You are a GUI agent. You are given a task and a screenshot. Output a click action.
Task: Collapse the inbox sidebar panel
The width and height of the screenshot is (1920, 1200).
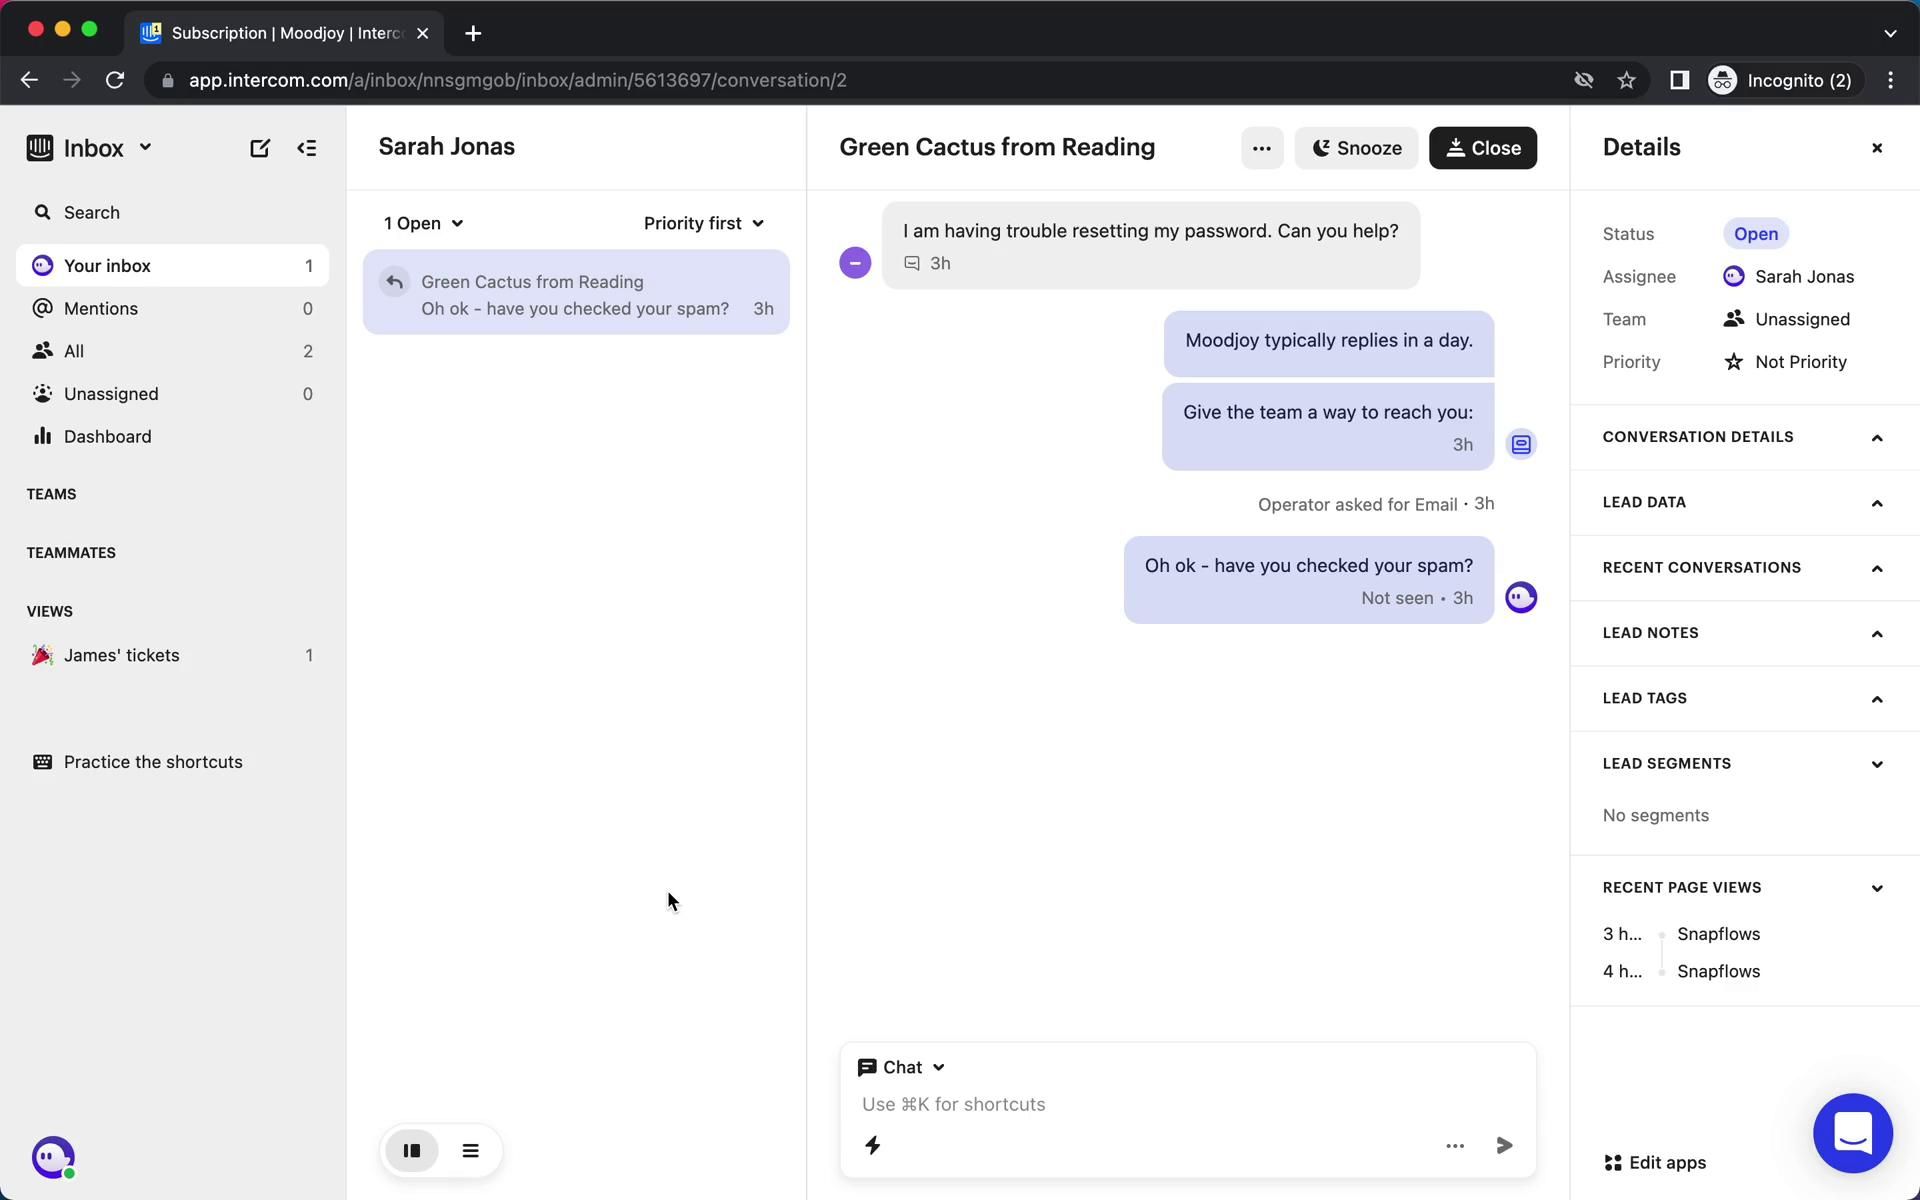[307, 148]
